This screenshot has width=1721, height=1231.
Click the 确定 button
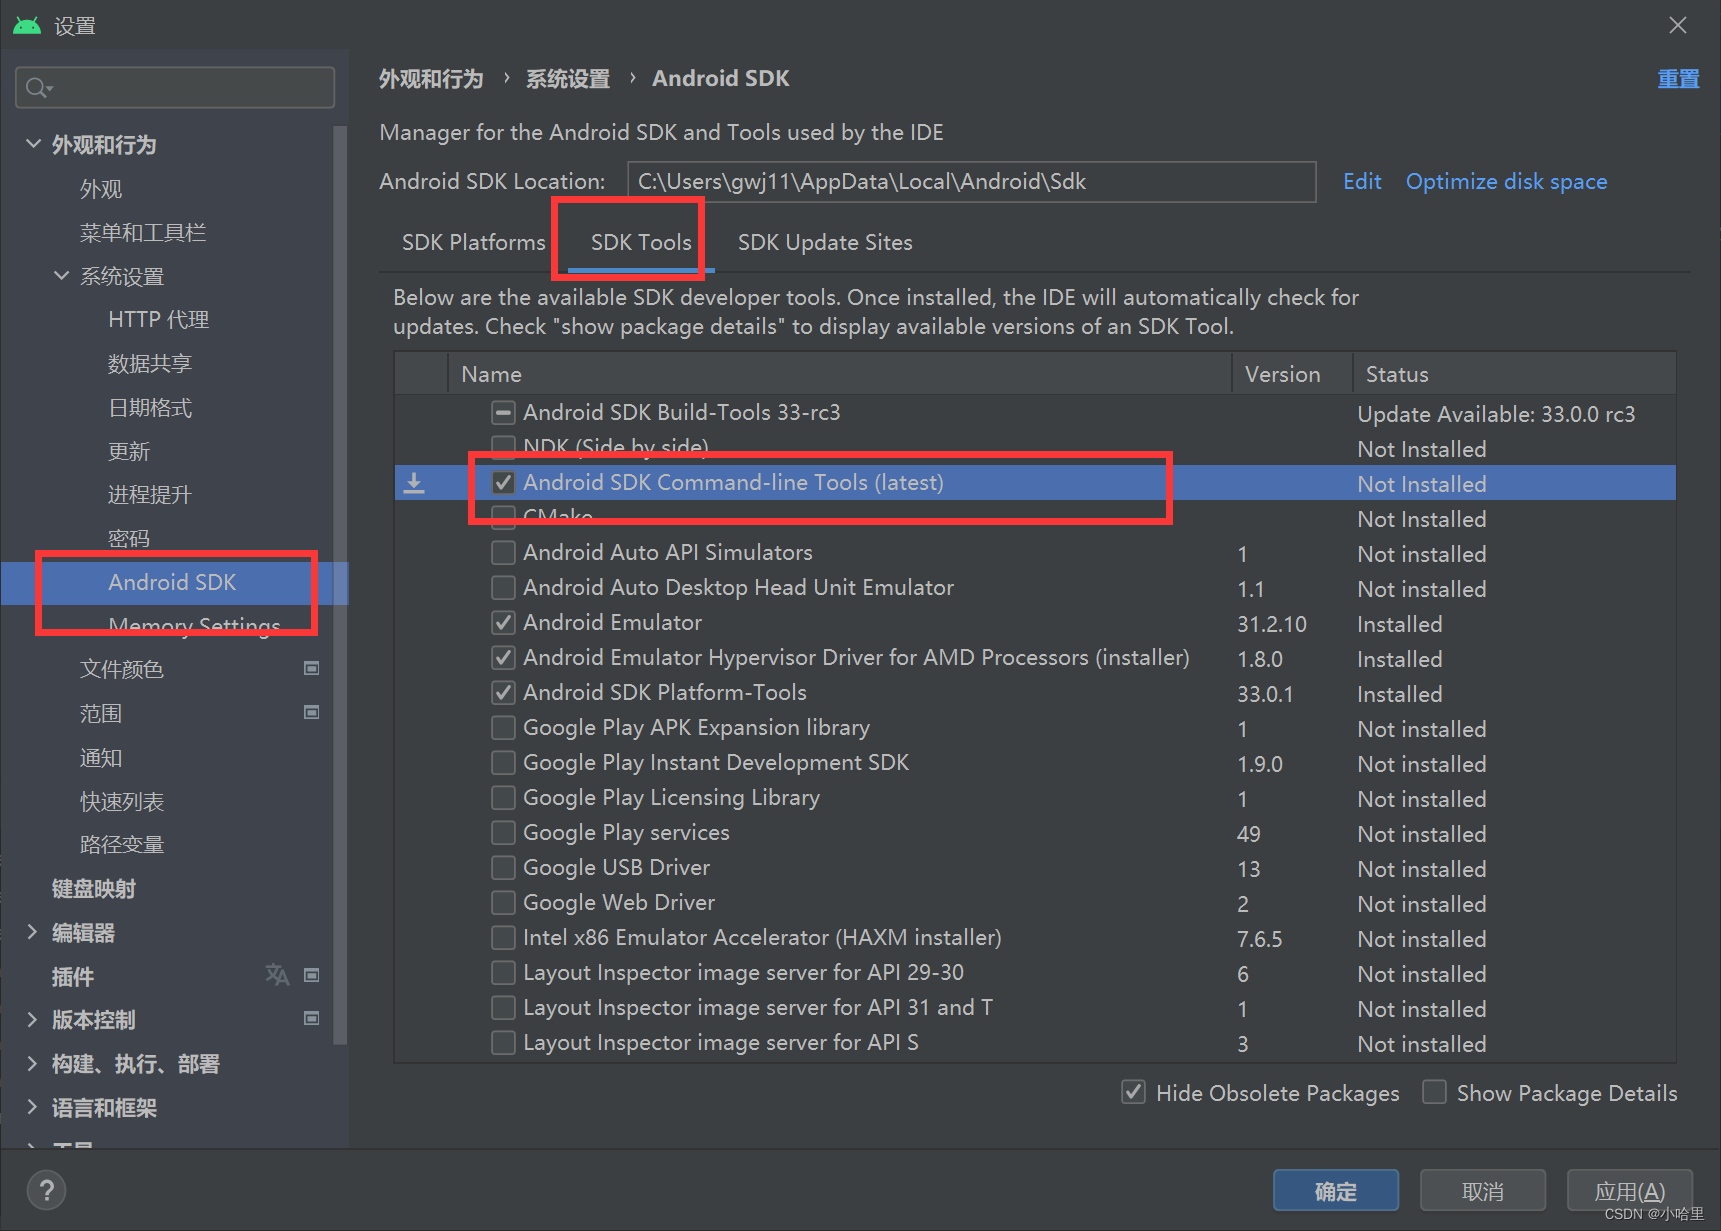tap(1336, 1191)
